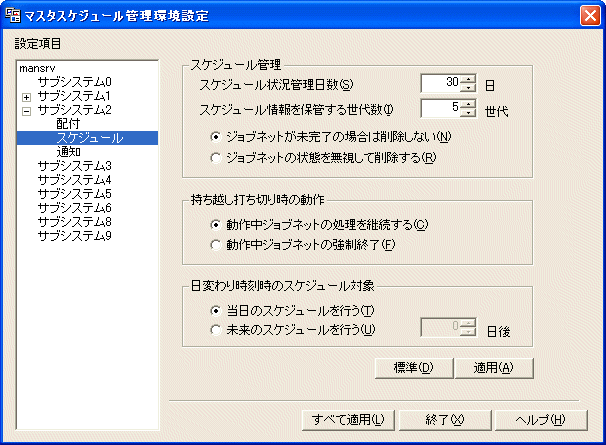The height and width of the screenshot is (445, 606).
Task: Select サブシステム5 in the tree
Action: [75, 194]
